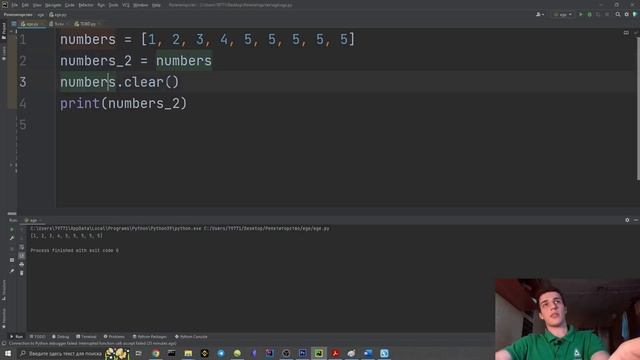This screenshot has width=640, height=360.
Task: Print the console output via printer icon
Action: click(x=22, y=264)
